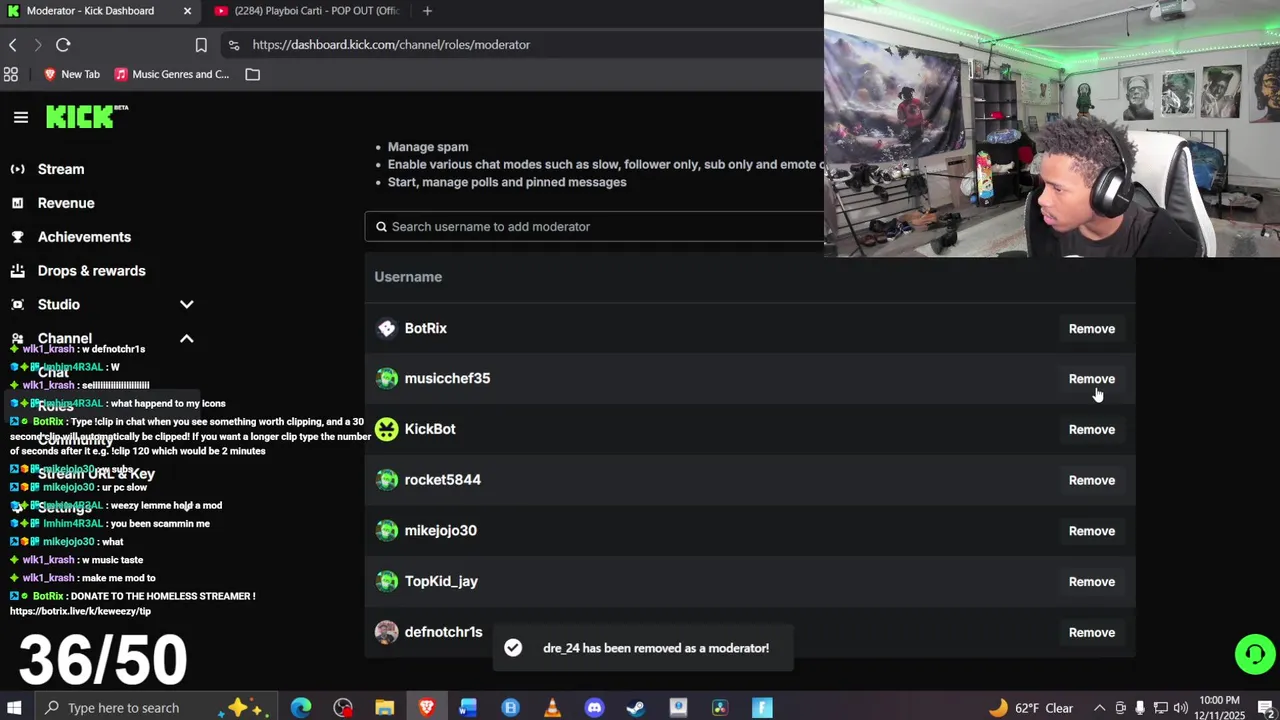Open volume control in system tray

pos(1181,708)
